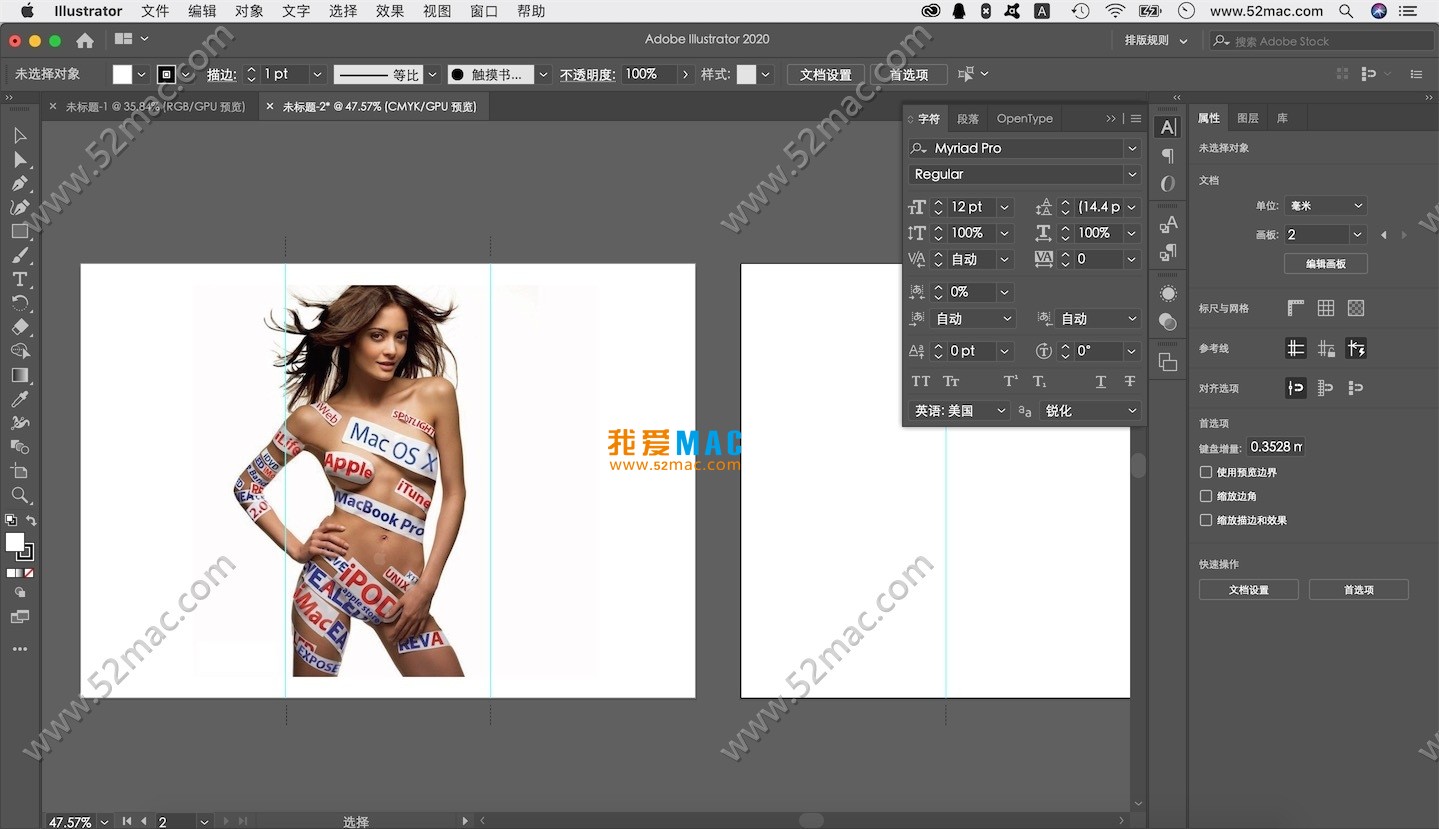
Task: Toggle show guides icon in 参考线
Action: click(1296, 348)
